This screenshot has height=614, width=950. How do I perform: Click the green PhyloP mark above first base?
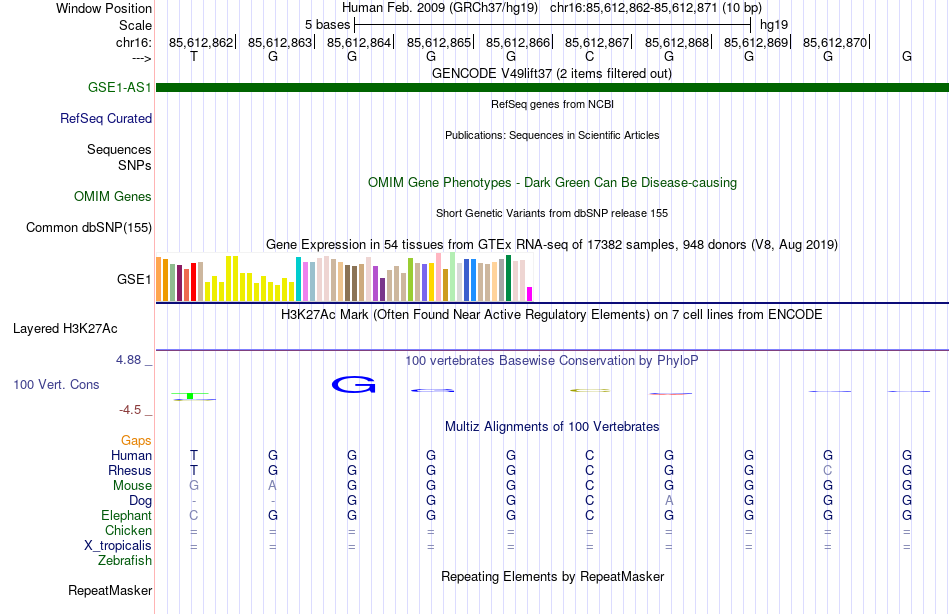(190, 396)
